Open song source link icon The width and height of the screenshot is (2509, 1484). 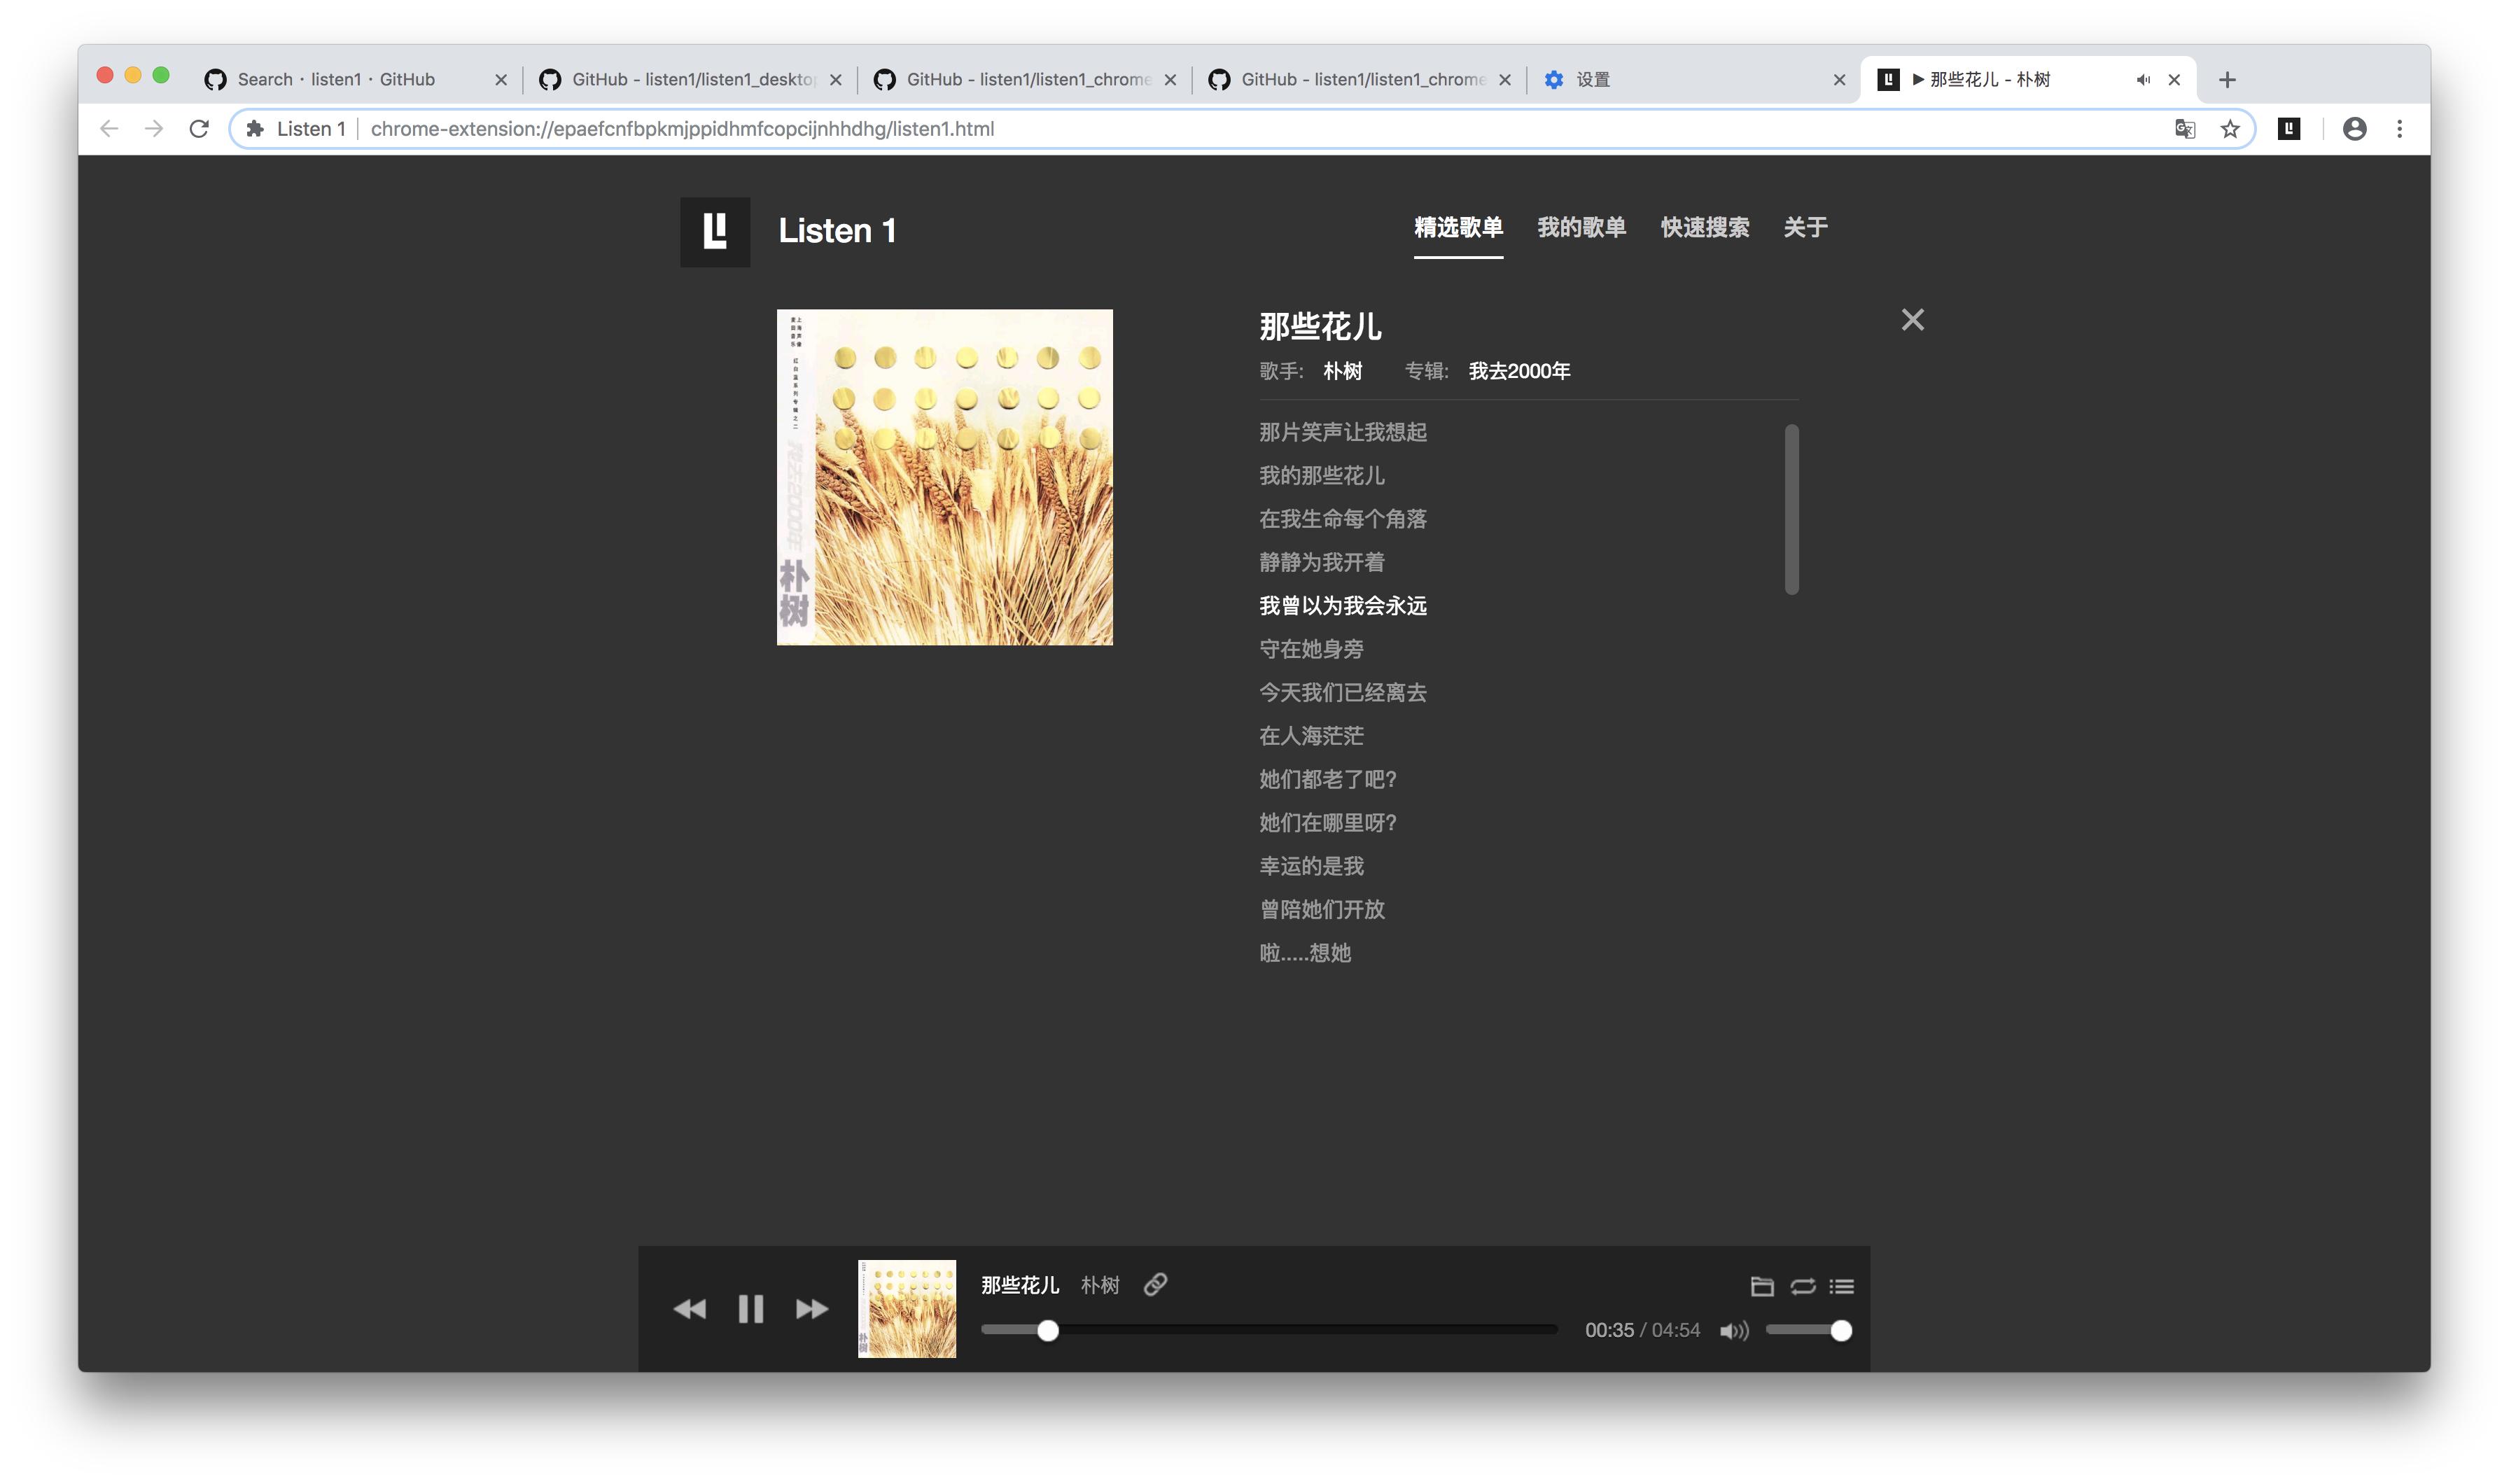click(1155, 1285)
